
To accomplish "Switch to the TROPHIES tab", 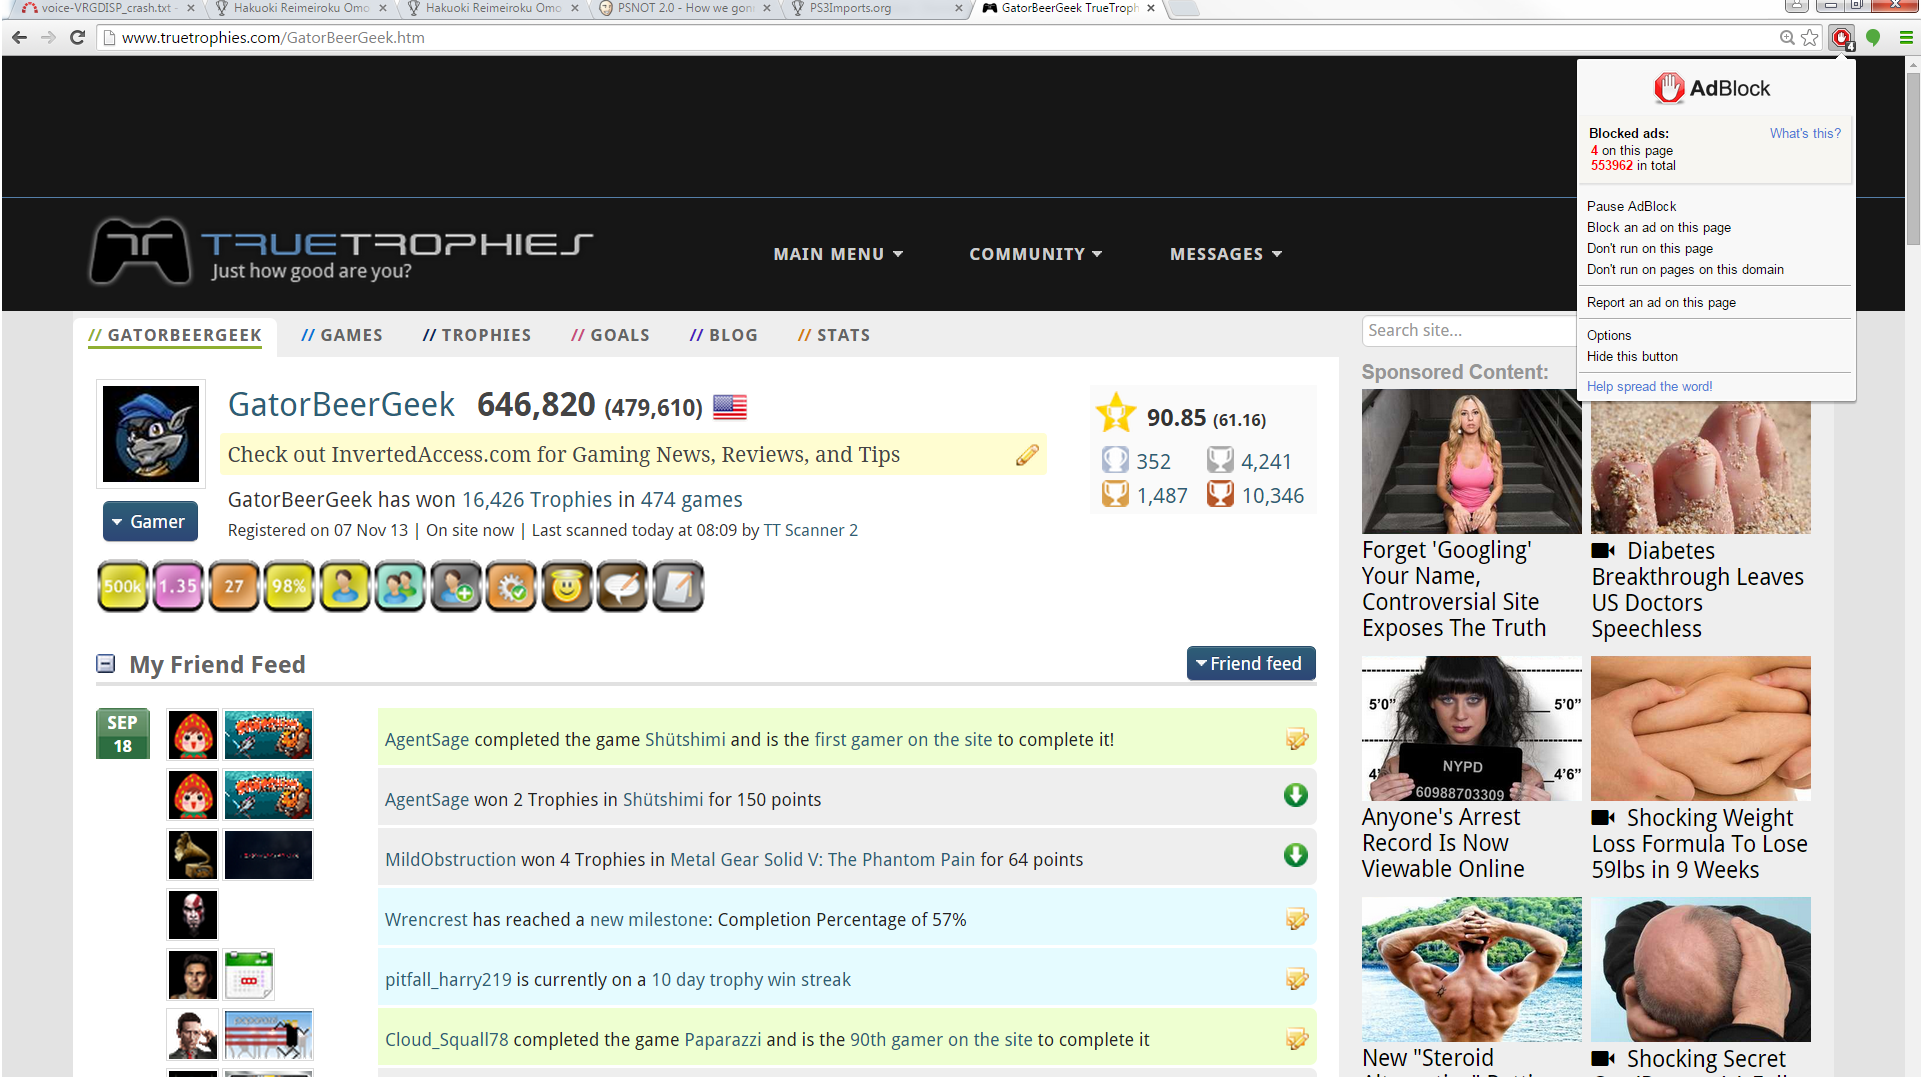I will click(x=477, y=335).
